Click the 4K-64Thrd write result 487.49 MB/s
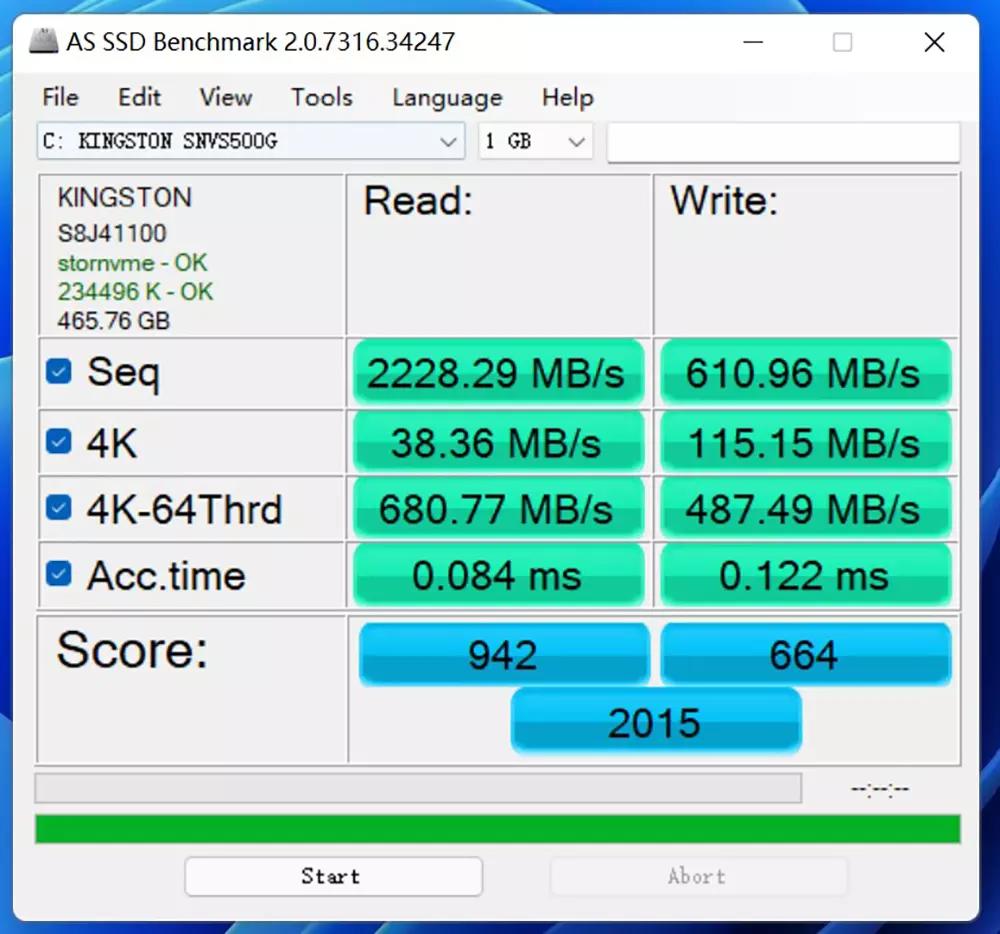This screenshot has width=1000, height=934. (805, 509)
